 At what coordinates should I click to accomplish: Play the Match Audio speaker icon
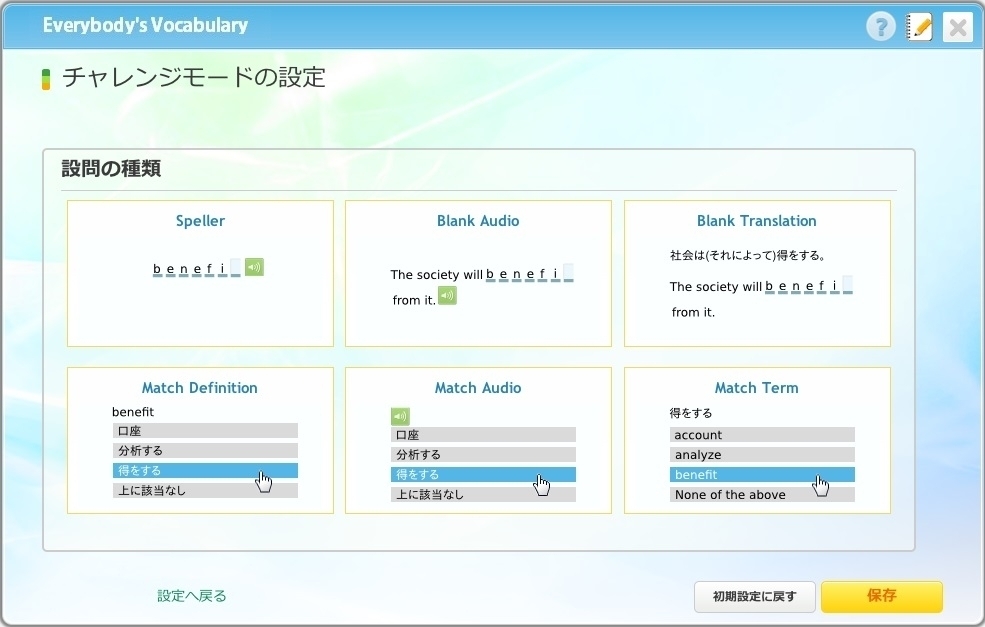400,416
